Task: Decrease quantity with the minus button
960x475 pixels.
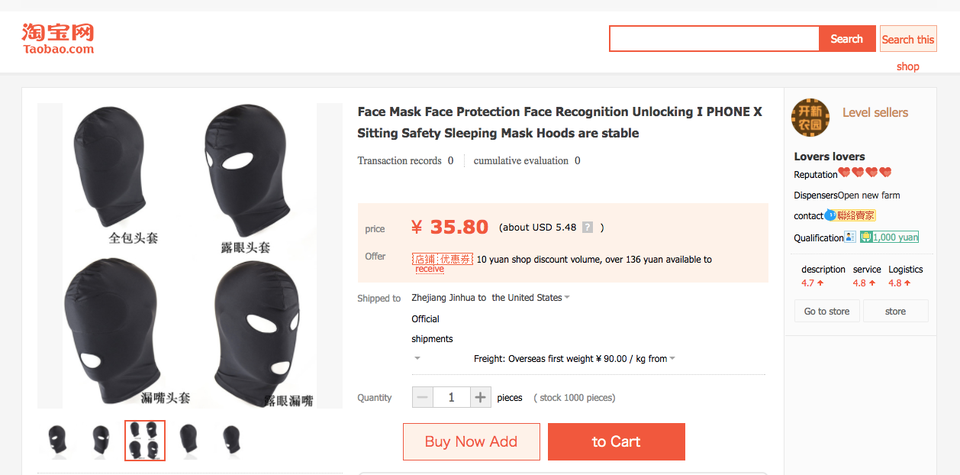Action: coord(423,397)
